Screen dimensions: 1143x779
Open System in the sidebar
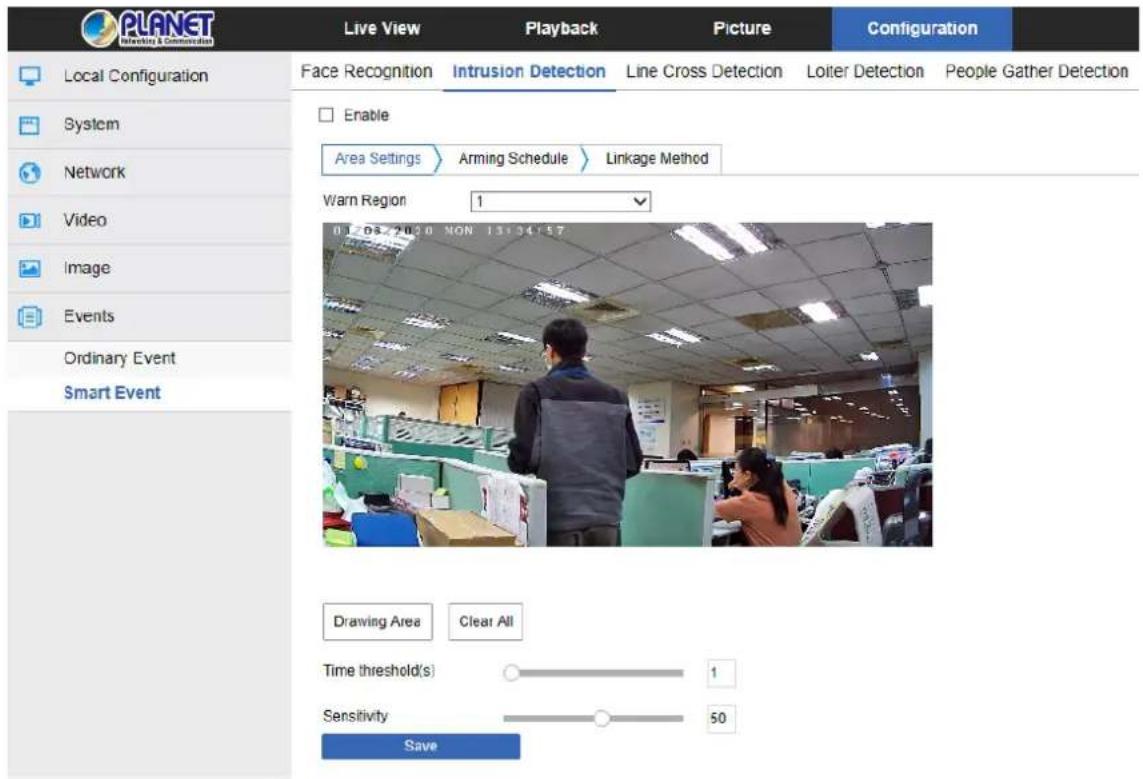click(149, 125)
